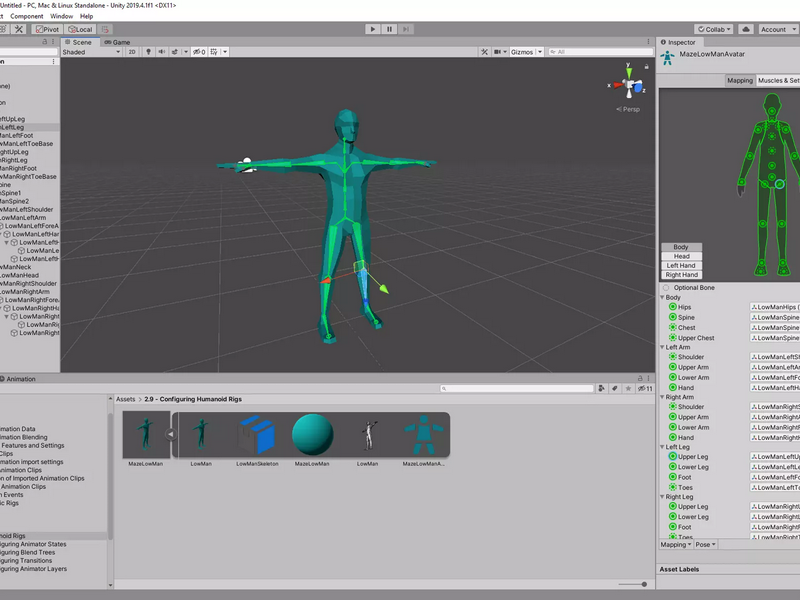Viewport: 800px width, 600px height.
Task: Collapse the Left Arm bone section
Action: pyautogui.click(x=663, y=347)
